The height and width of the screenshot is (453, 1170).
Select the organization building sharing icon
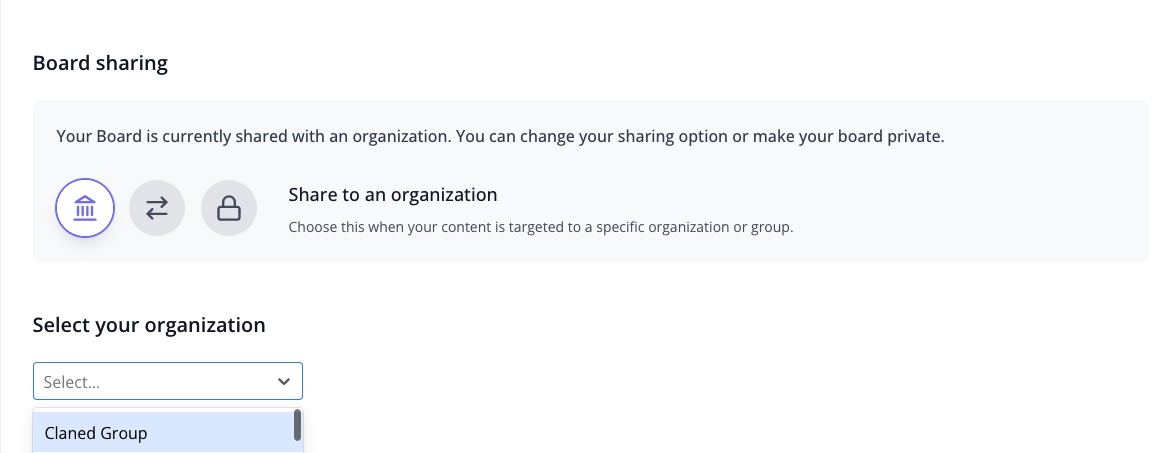(85, 208)
